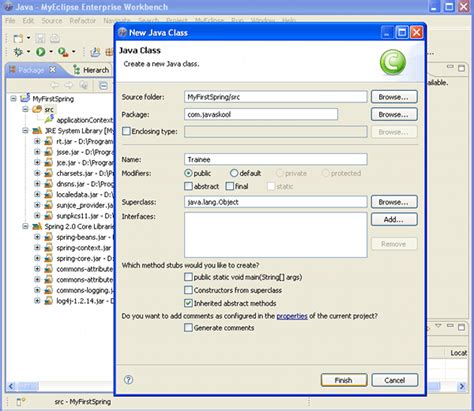This screenshot has height=411, width=474.
Task: Open the Refactor menu
Action: pos(83,21)
